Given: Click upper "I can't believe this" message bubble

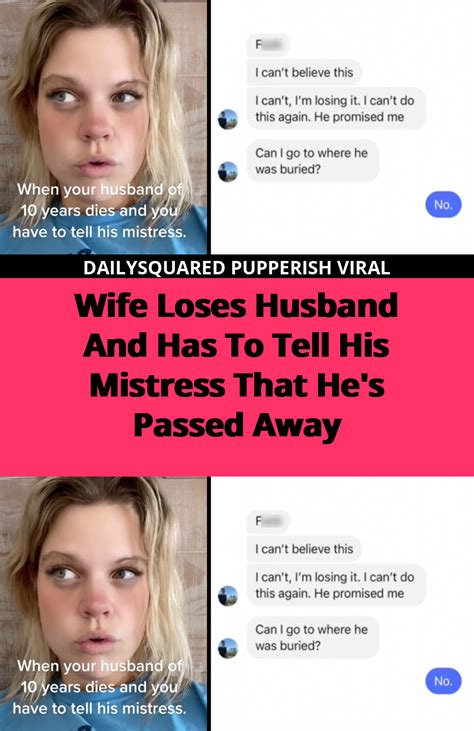Looking at the screenshot, I should [304, 73].
